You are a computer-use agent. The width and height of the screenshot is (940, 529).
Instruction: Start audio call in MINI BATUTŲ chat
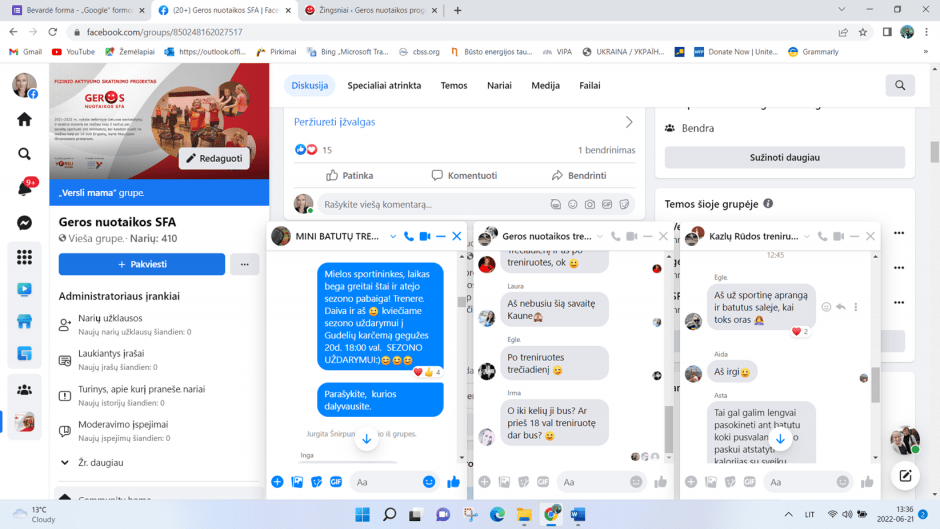[409, 236]
